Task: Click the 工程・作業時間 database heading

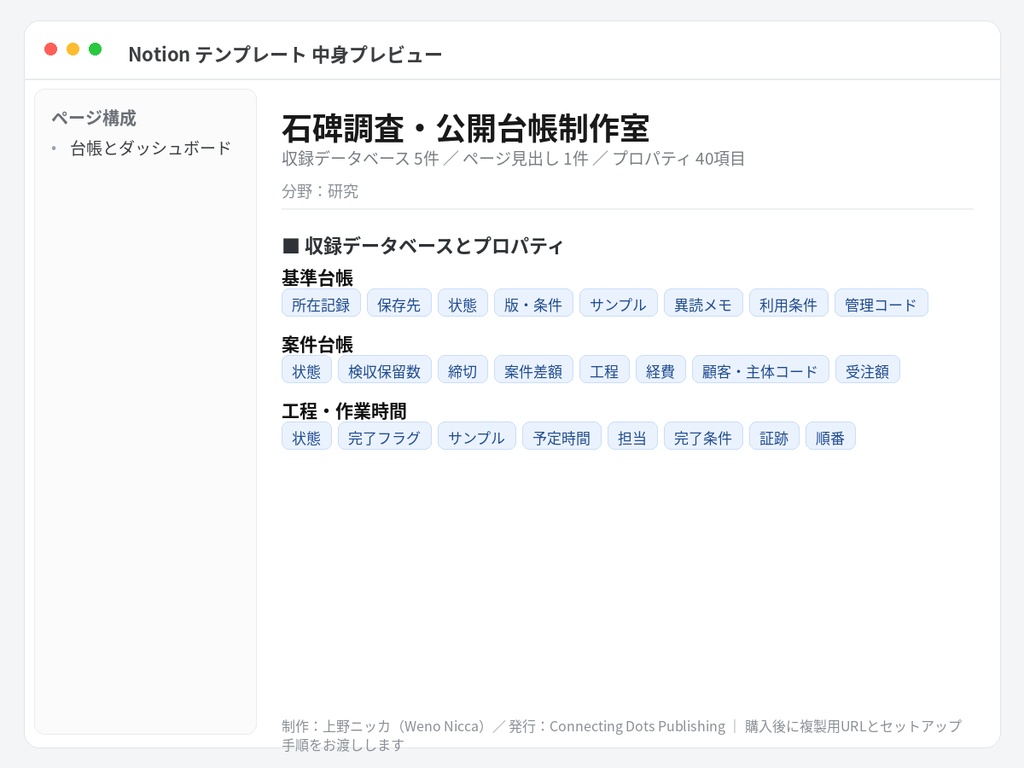Action: pos(344,411)
